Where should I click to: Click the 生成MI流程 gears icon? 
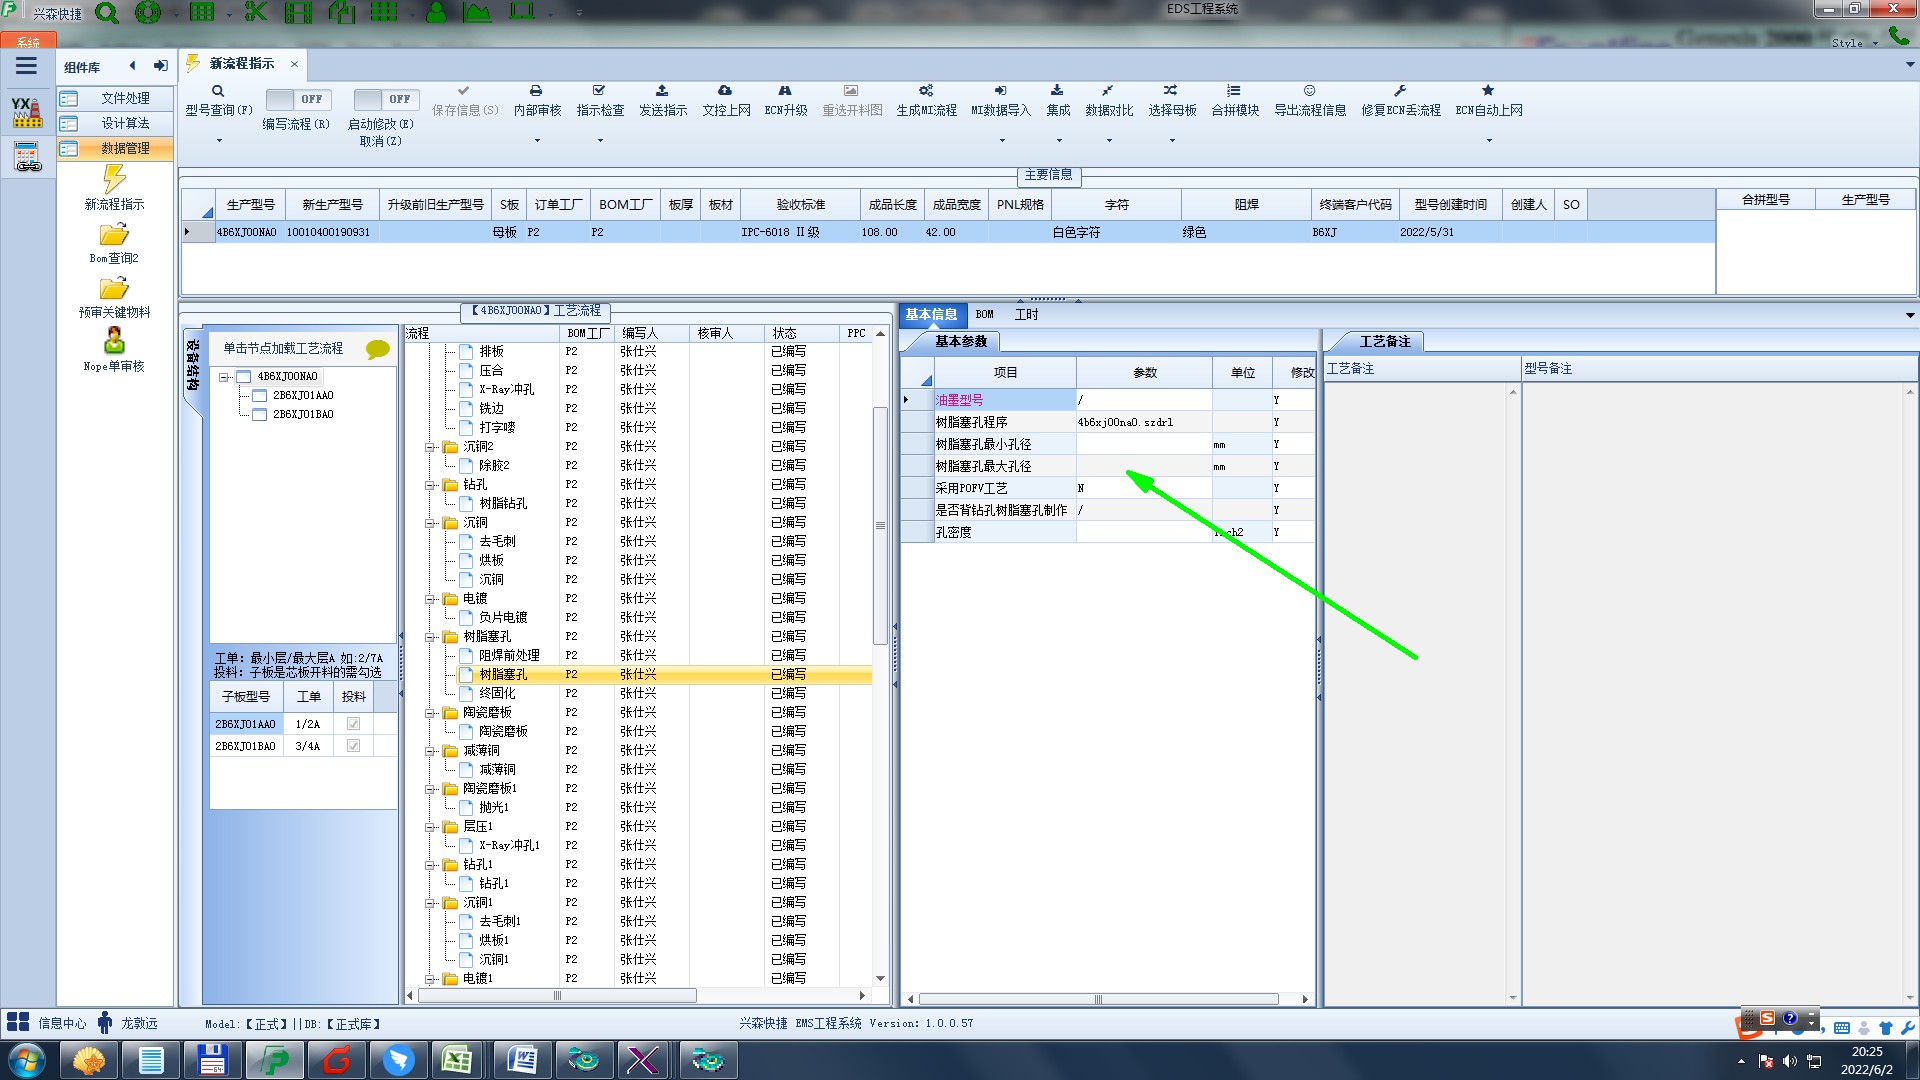pyautogui.click(x=926, y=90)
